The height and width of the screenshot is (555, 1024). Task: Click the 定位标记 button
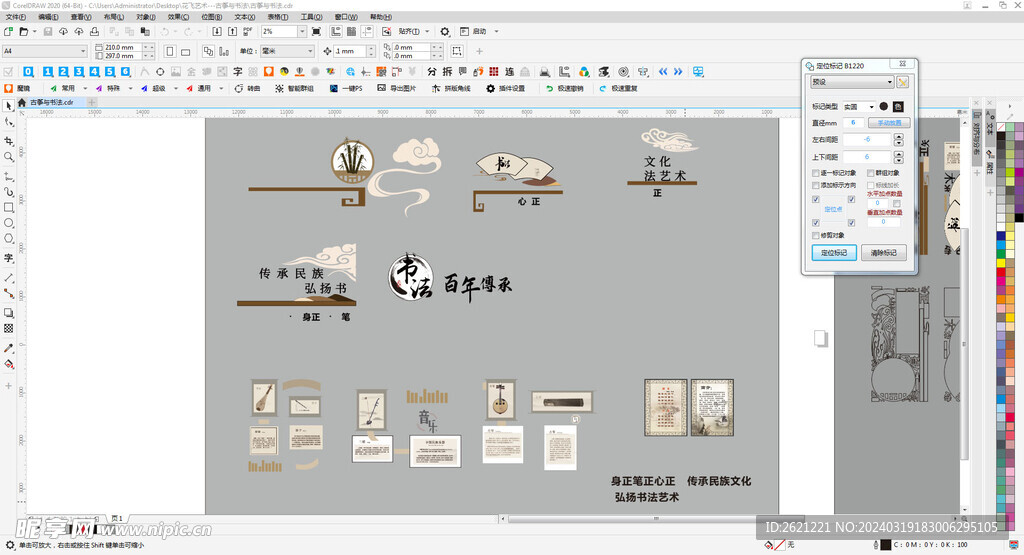[833, 253]
